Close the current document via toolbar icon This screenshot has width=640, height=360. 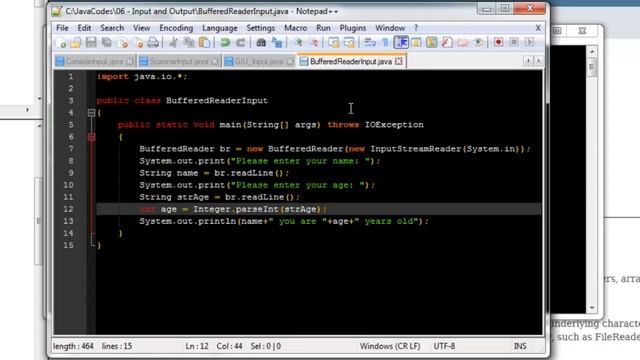122,42
